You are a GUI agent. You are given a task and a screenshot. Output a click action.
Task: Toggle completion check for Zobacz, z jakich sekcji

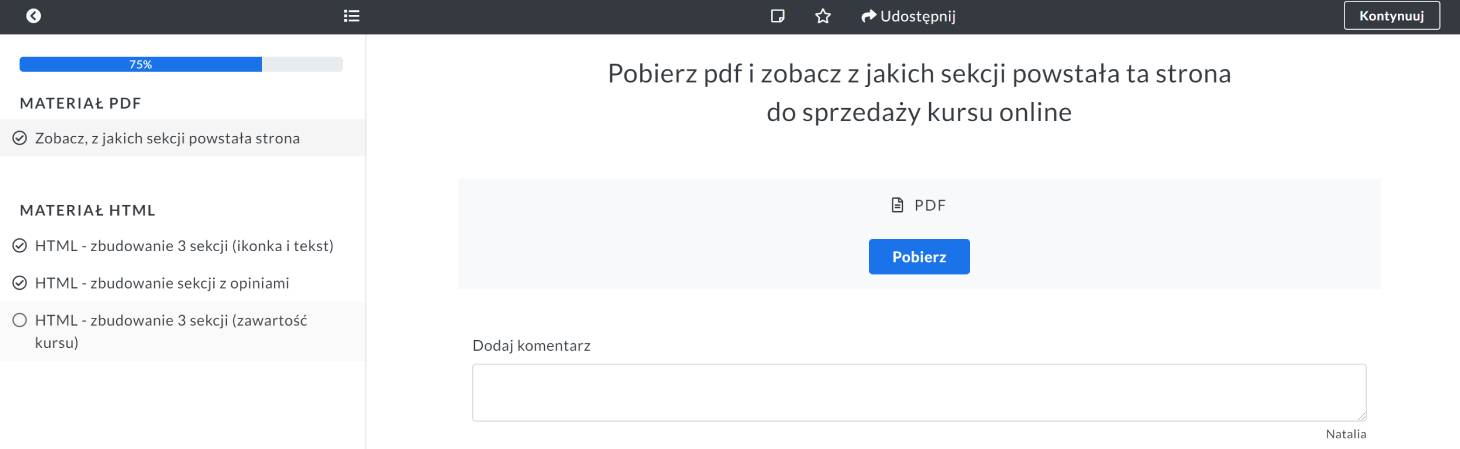(x=19, y=139)
